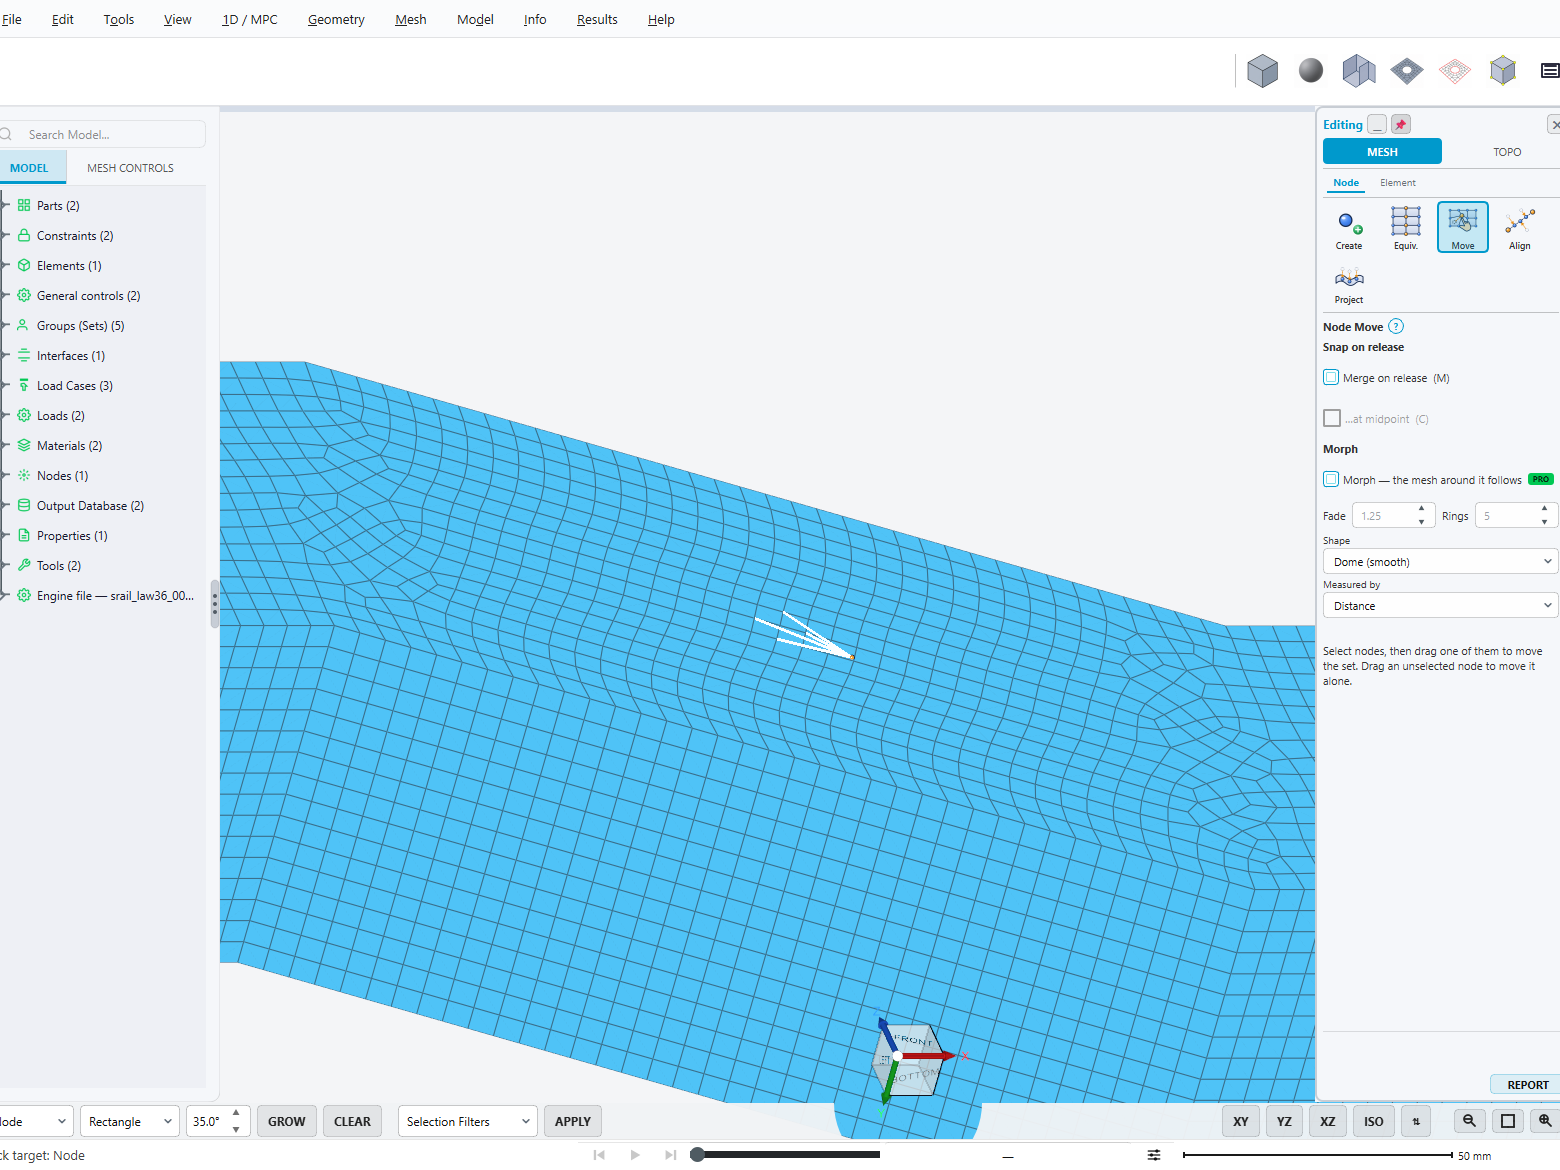The height and width of the screenshot is (1170, 1560).
Task: Click the APPLY button
Action: pyautogui.click(x=573, y=1121)
